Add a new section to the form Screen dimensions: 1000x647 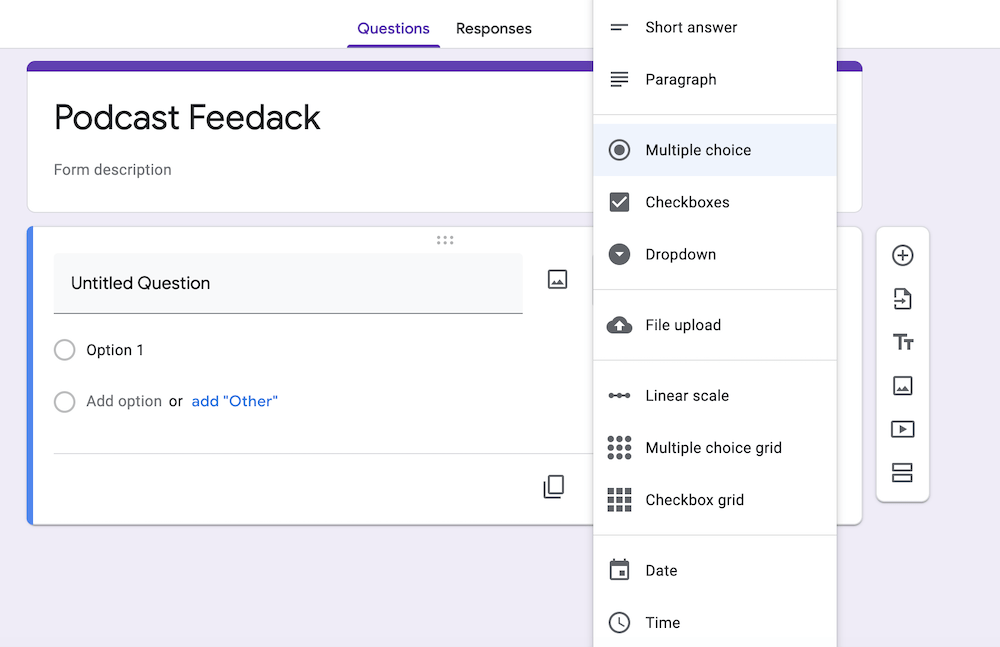[903, 472]
